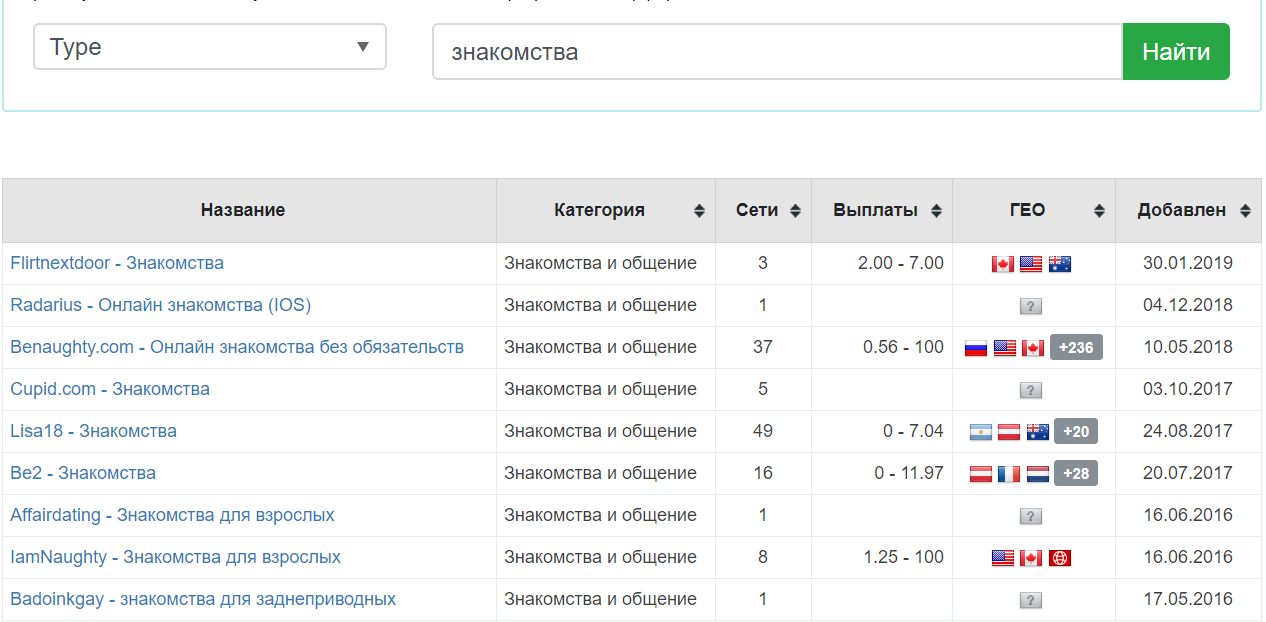The image size is (1266, 622).
Task: Sort table by Категория column arrows
Action: click(699, 211)
